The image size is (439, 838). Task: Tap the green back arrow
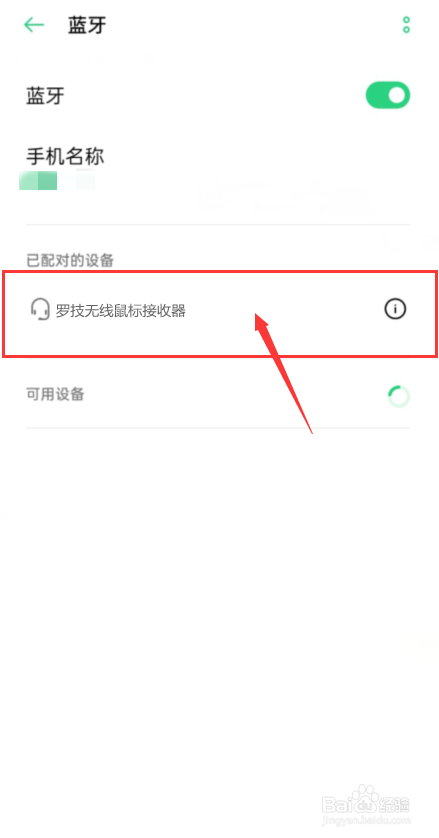[34, 25]
